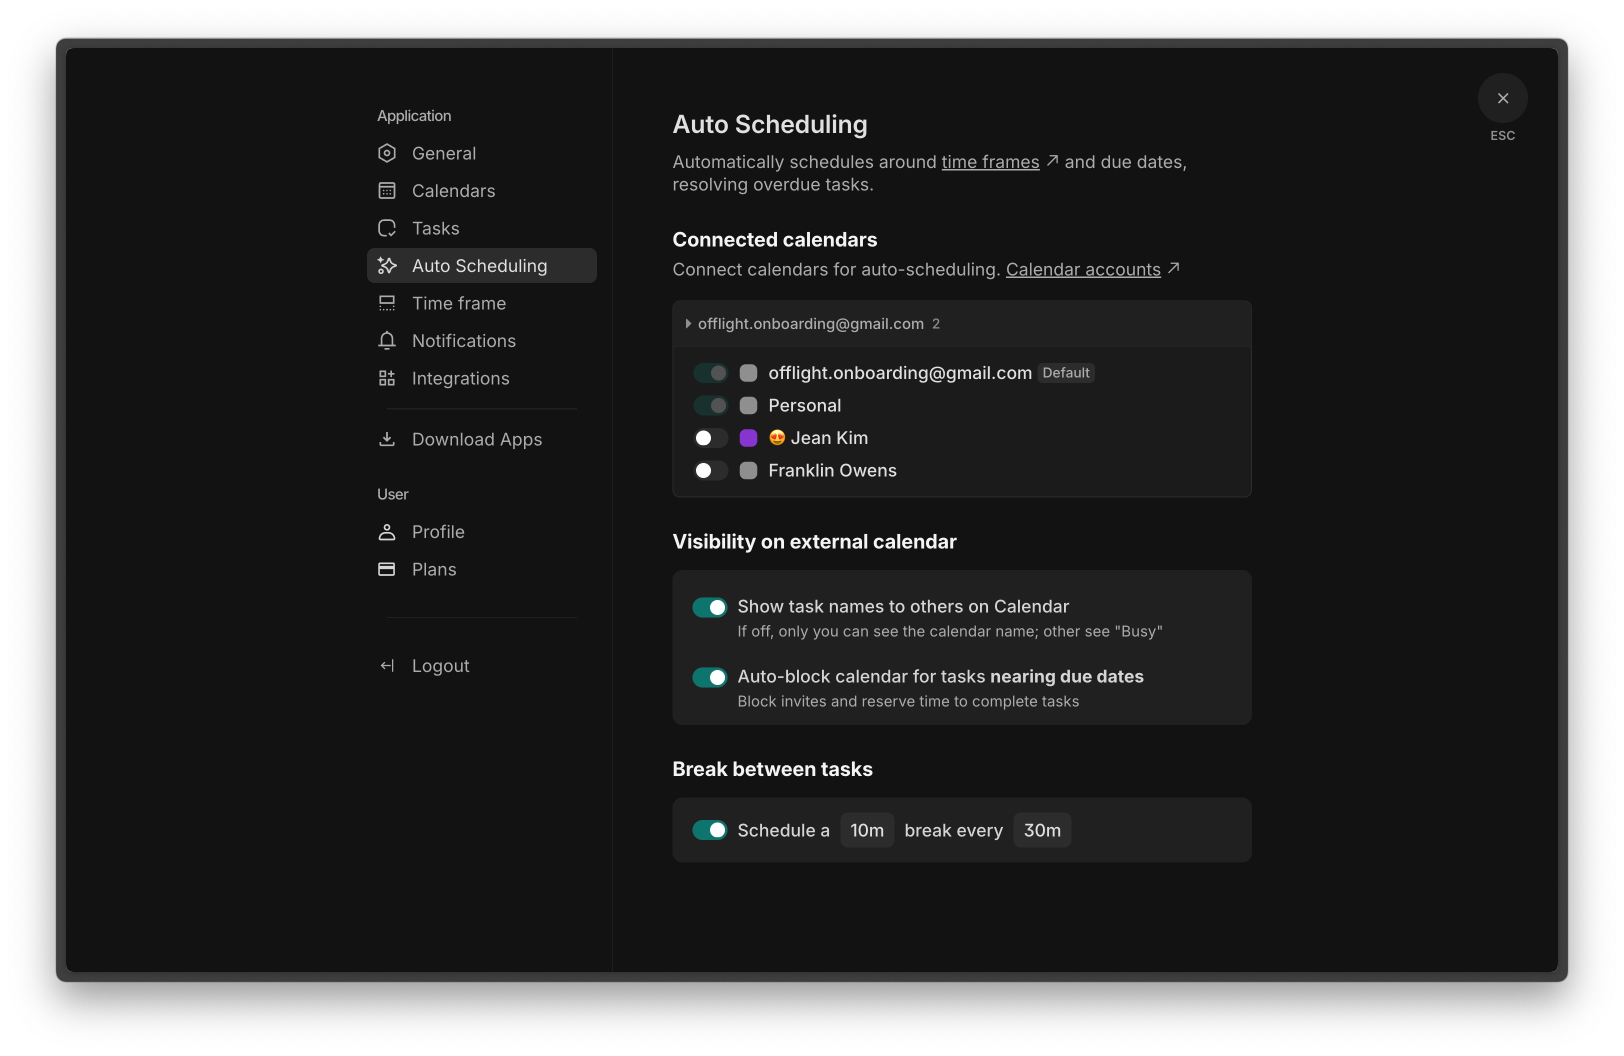Image resolution: width=1624 pixels, height=1056 pixels.
Task: Click the Logout arrow icon
Action: coord(387,666)
